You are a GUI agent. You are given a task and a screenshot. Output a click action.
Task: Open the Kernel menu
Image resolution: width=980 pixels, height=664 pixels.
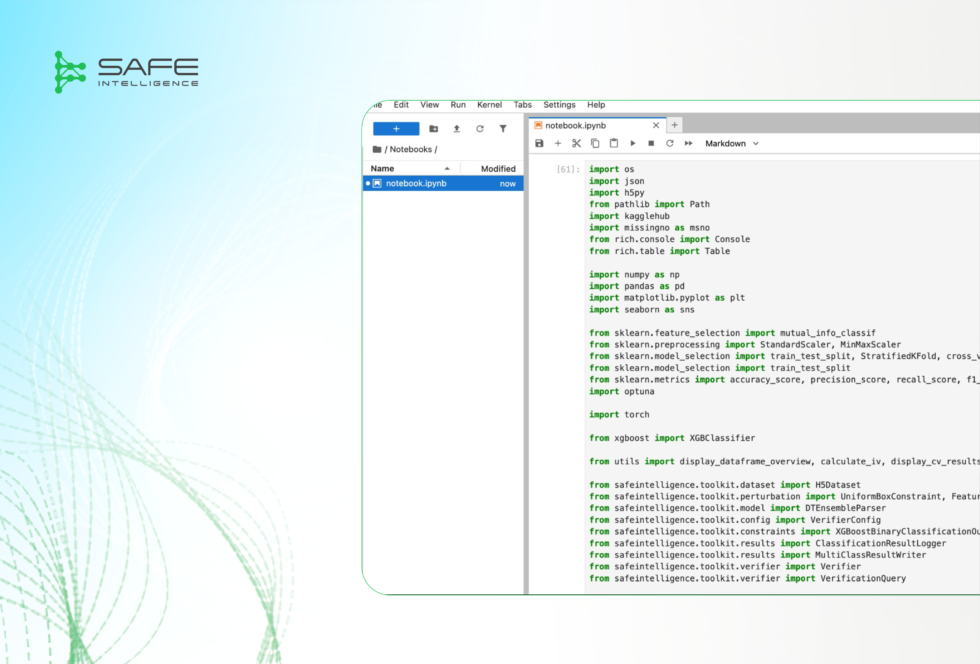489,105
